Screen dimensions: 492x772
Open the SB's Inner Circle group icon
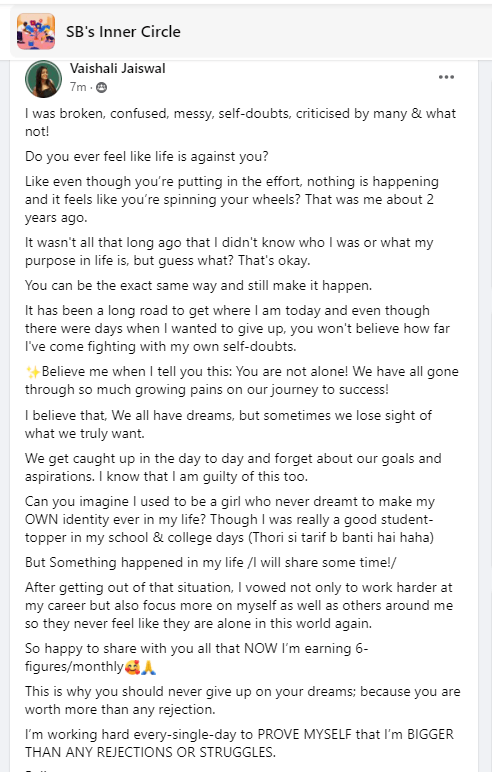click(36, 32)
